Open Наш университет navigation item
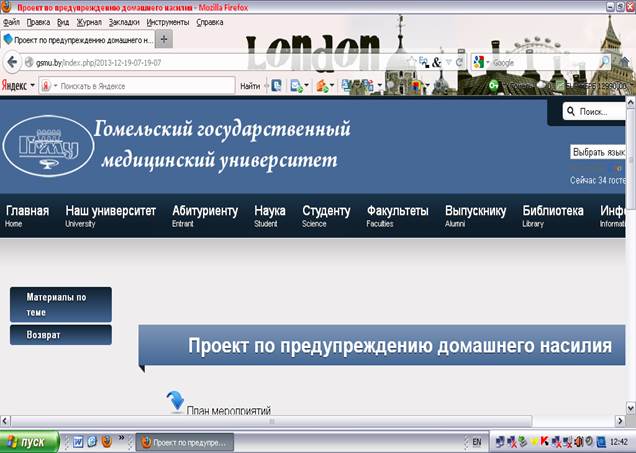Screen dimensions: 636x453 pos(110,216)
